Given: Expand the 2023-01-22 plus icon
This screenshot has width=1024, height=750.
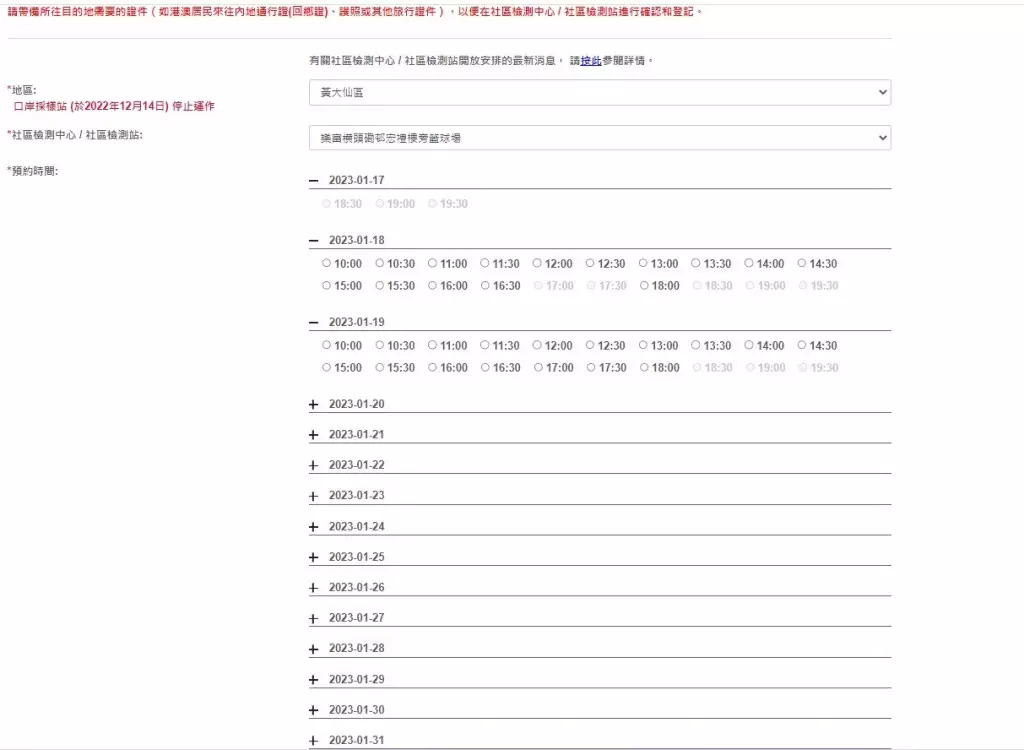Looking at the screenshot, I should tap(314, 466).
